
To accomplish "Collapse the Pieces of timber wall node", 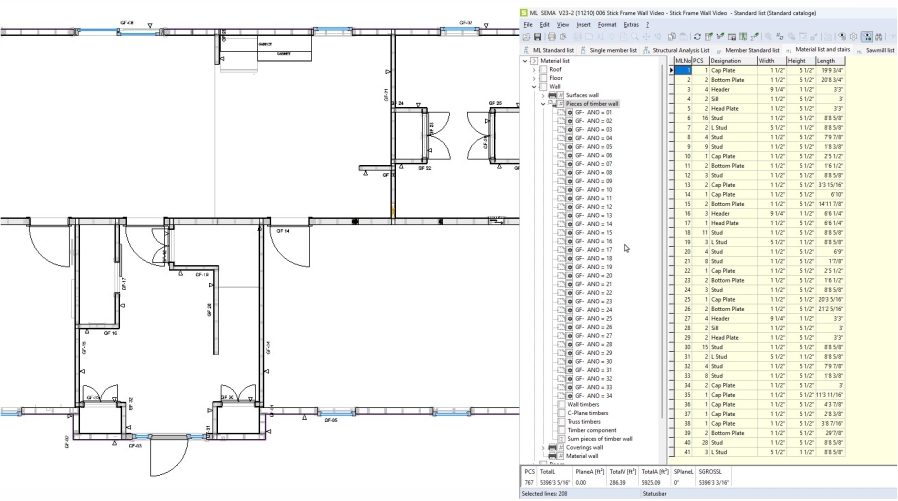I will (x=543, y=104).
